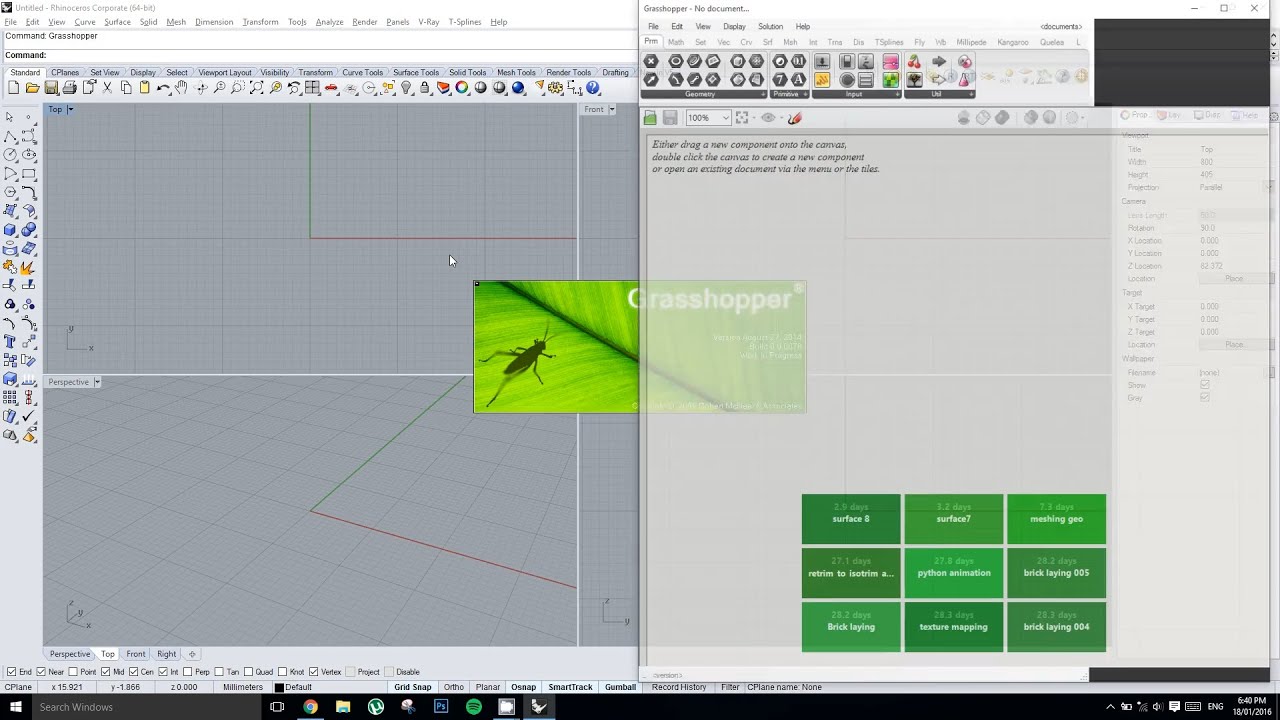Expand the Util group plus button

971,94
